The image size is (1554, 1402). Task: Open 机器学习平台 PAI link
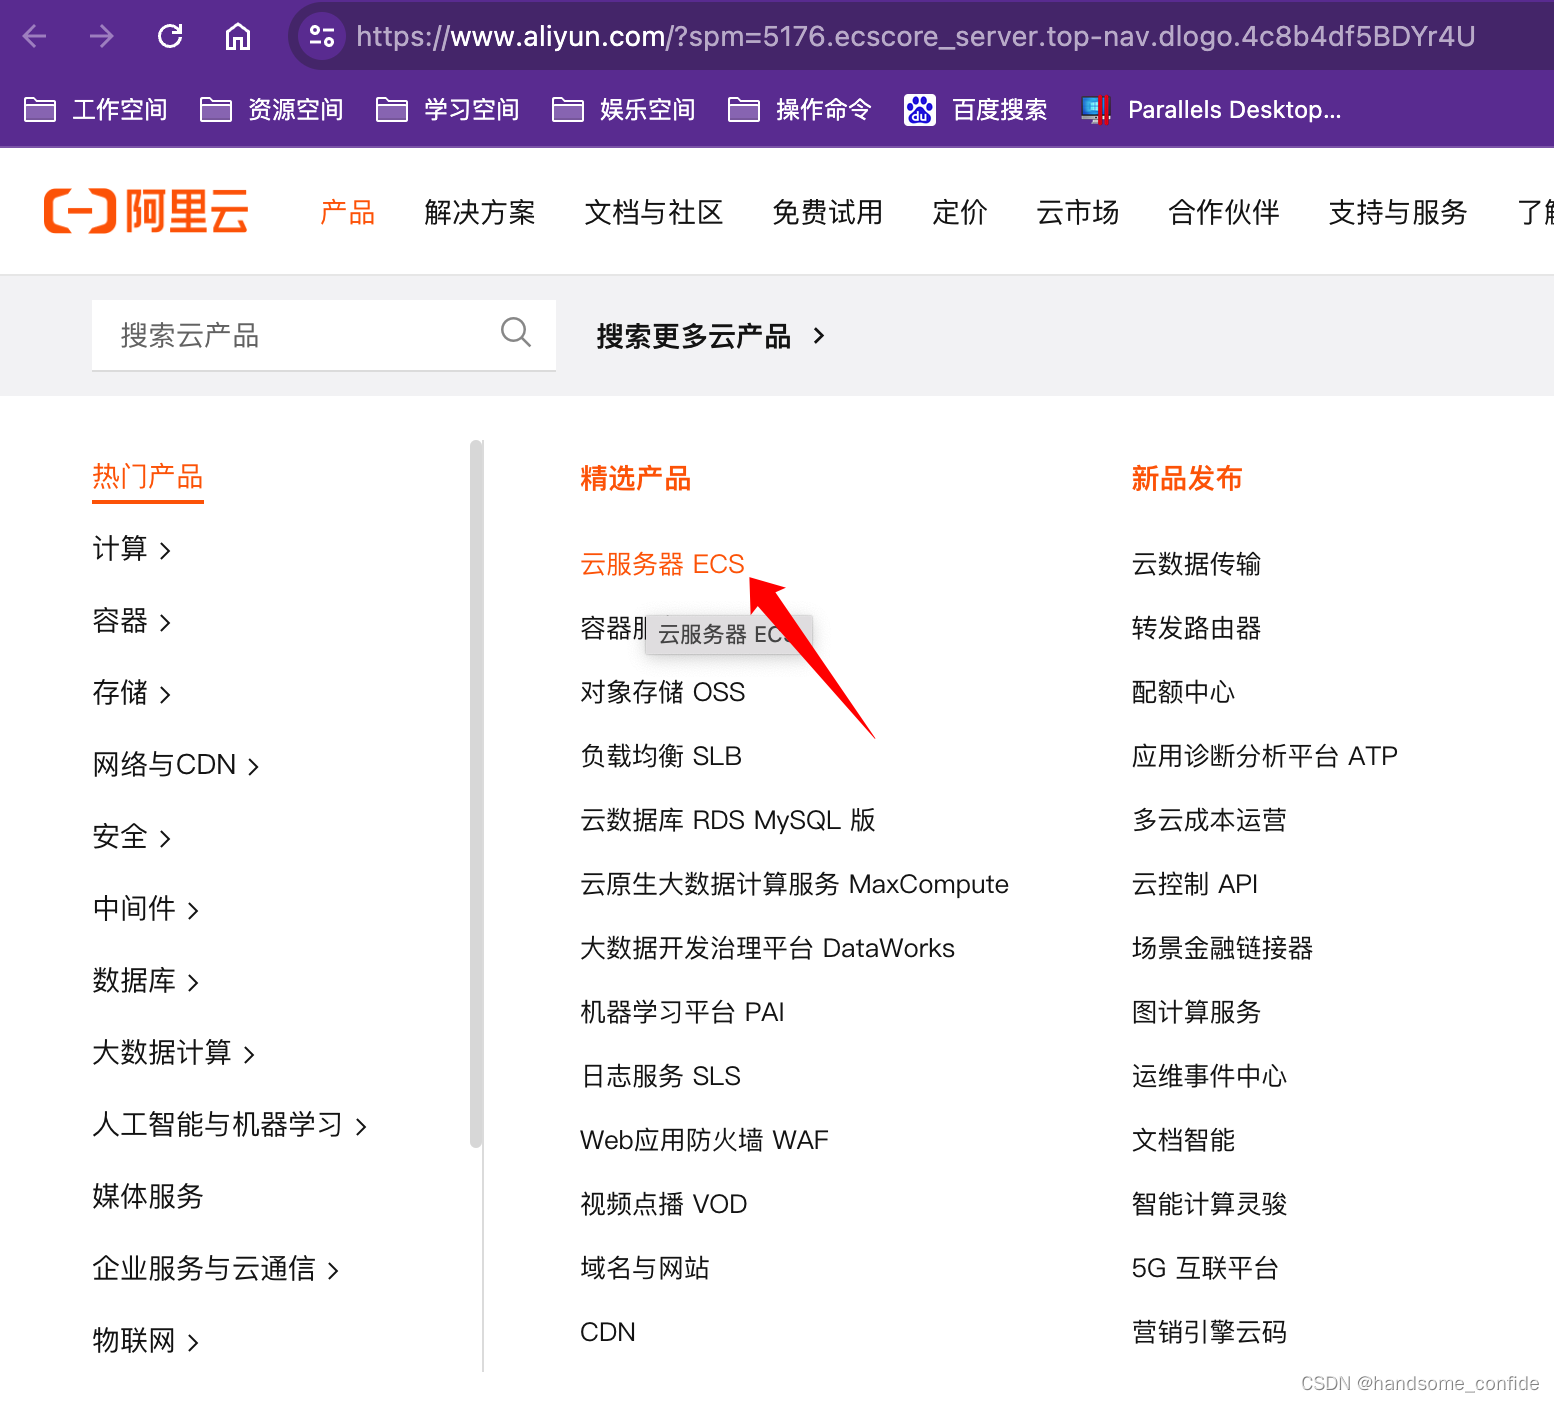click(682, 1012)
